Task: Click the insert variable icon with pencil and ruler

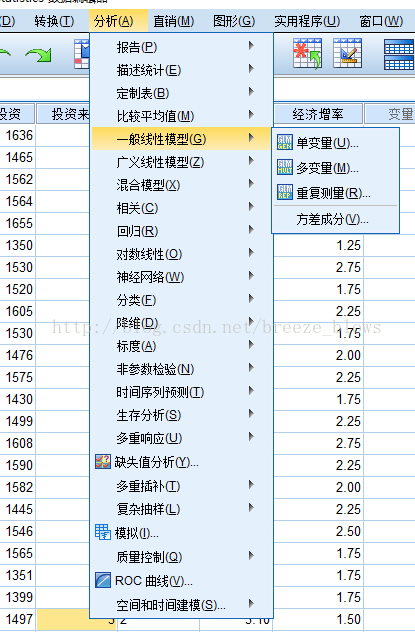Action: (x=347, y=53)
